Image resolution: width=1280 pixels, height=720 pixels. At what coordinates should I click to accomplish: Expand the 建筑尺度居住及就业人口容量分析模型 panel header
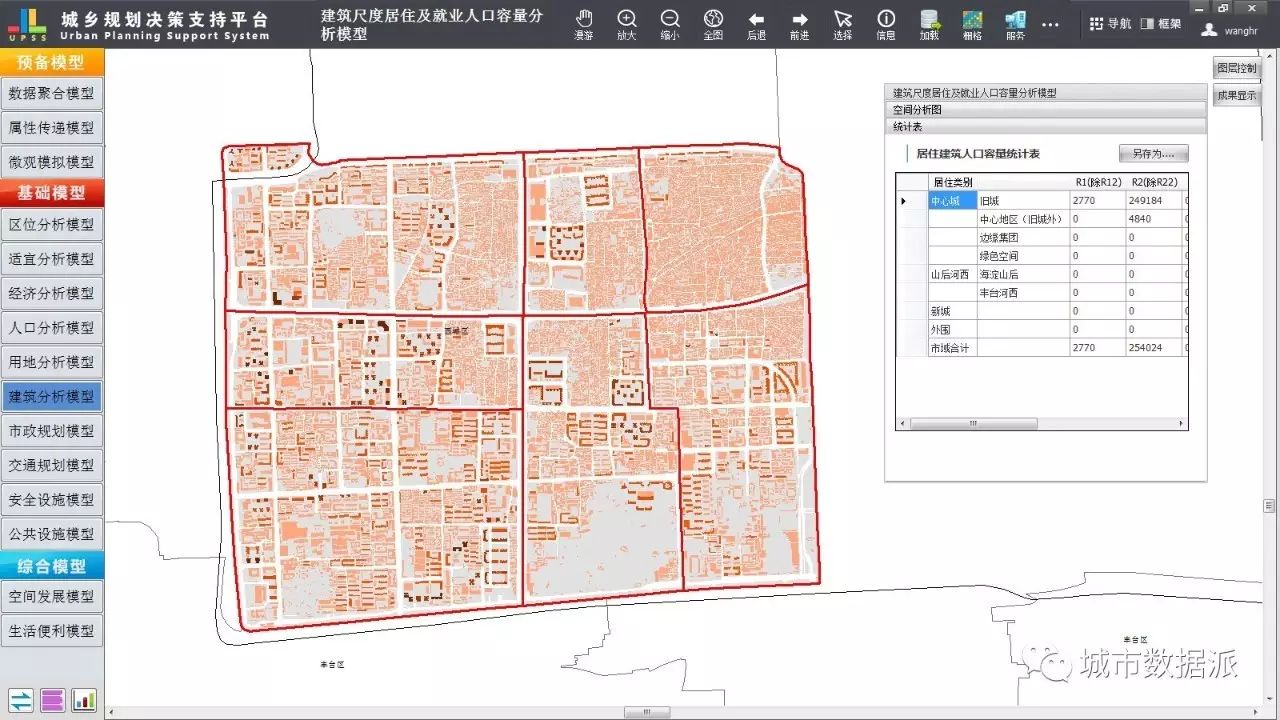1046,93
